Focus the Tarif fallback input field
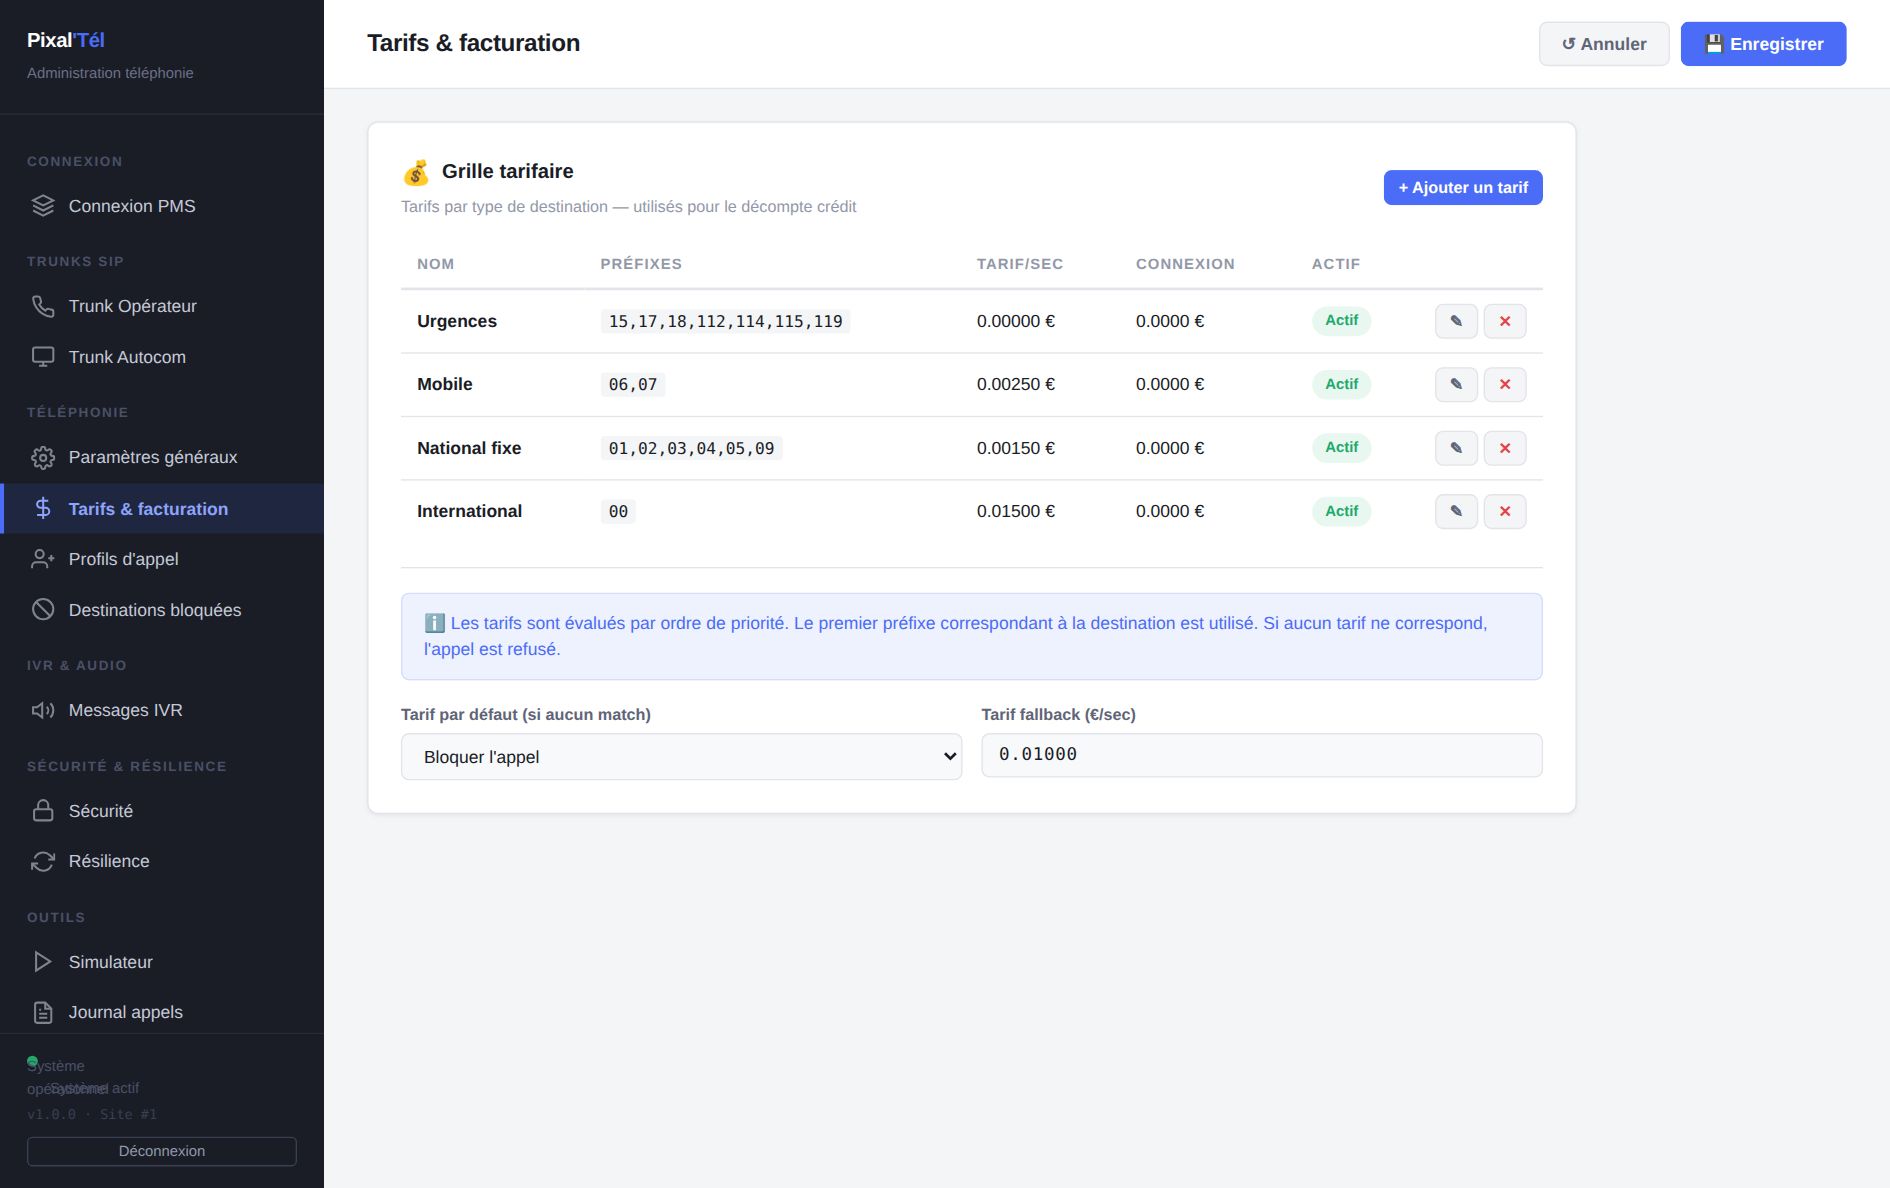The height and width of the screenshot is (1188, 1890). 1262,755
